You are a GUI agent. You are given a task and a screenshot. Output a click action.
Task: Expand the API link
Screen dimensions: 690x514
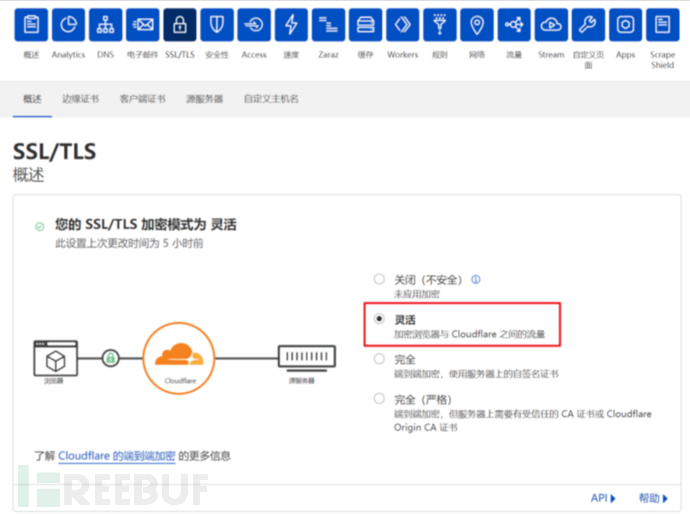pyautogui.click(x=603, y=498)
